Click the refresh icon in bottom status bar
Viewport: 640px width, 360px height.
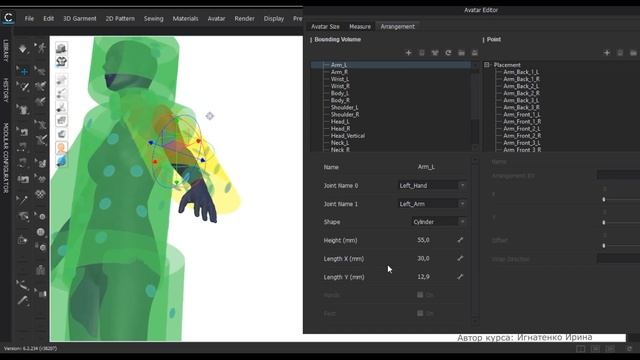pos(629,349)
